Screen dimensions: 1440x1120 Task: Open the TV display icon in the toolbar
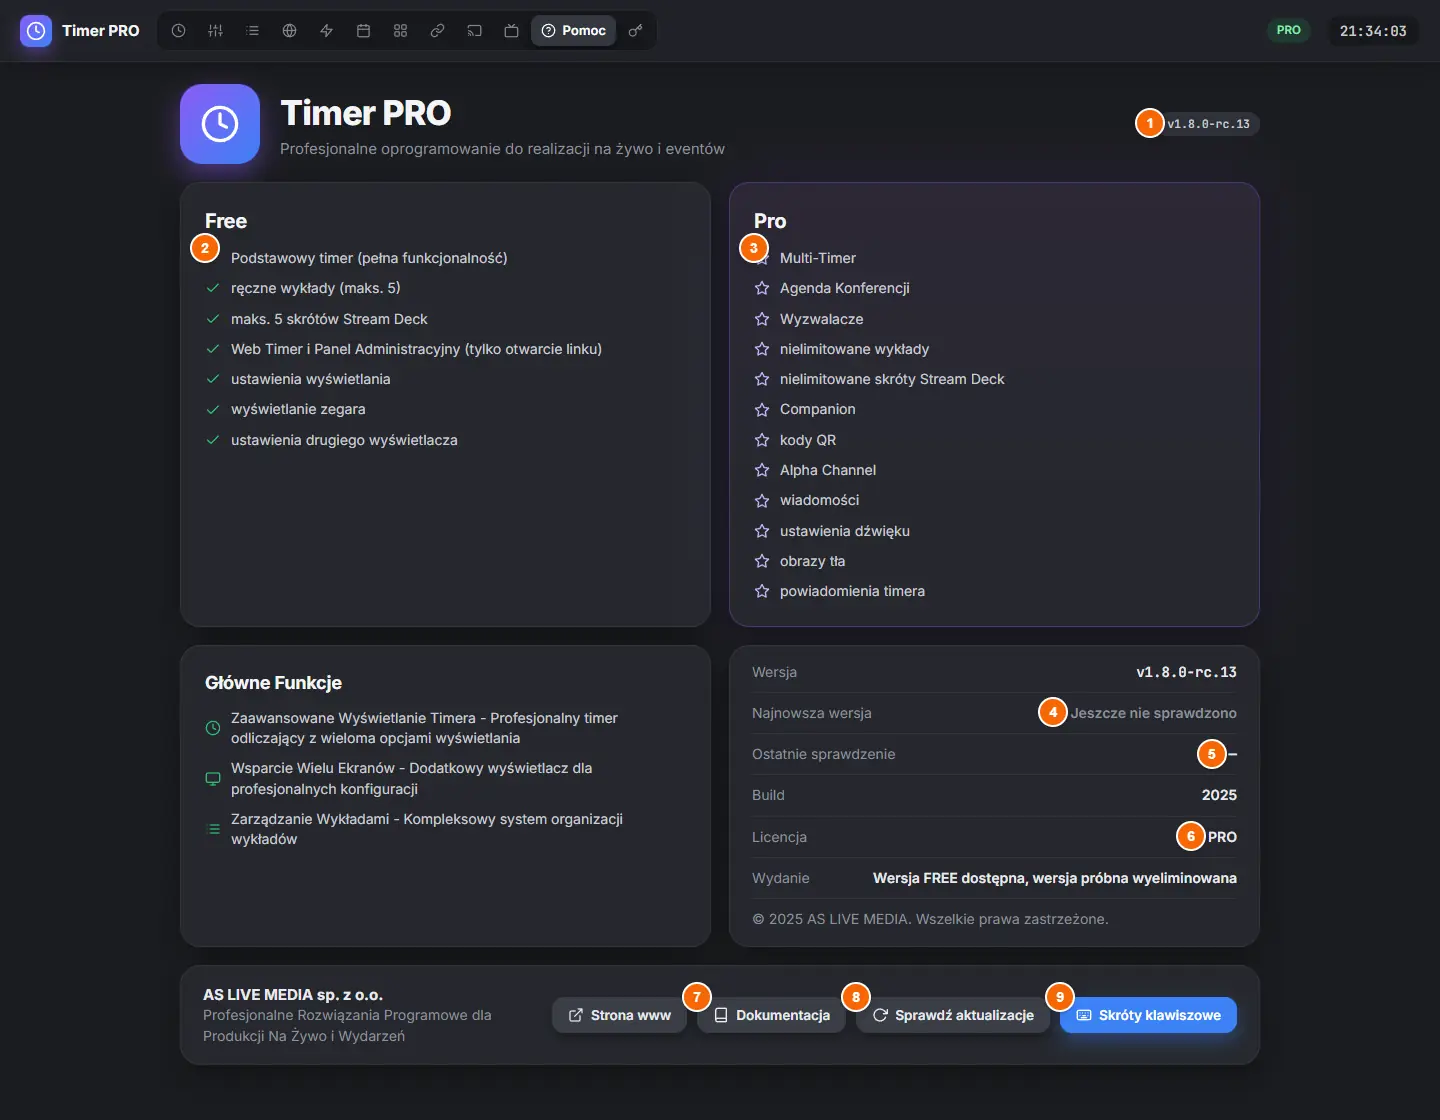511,31
